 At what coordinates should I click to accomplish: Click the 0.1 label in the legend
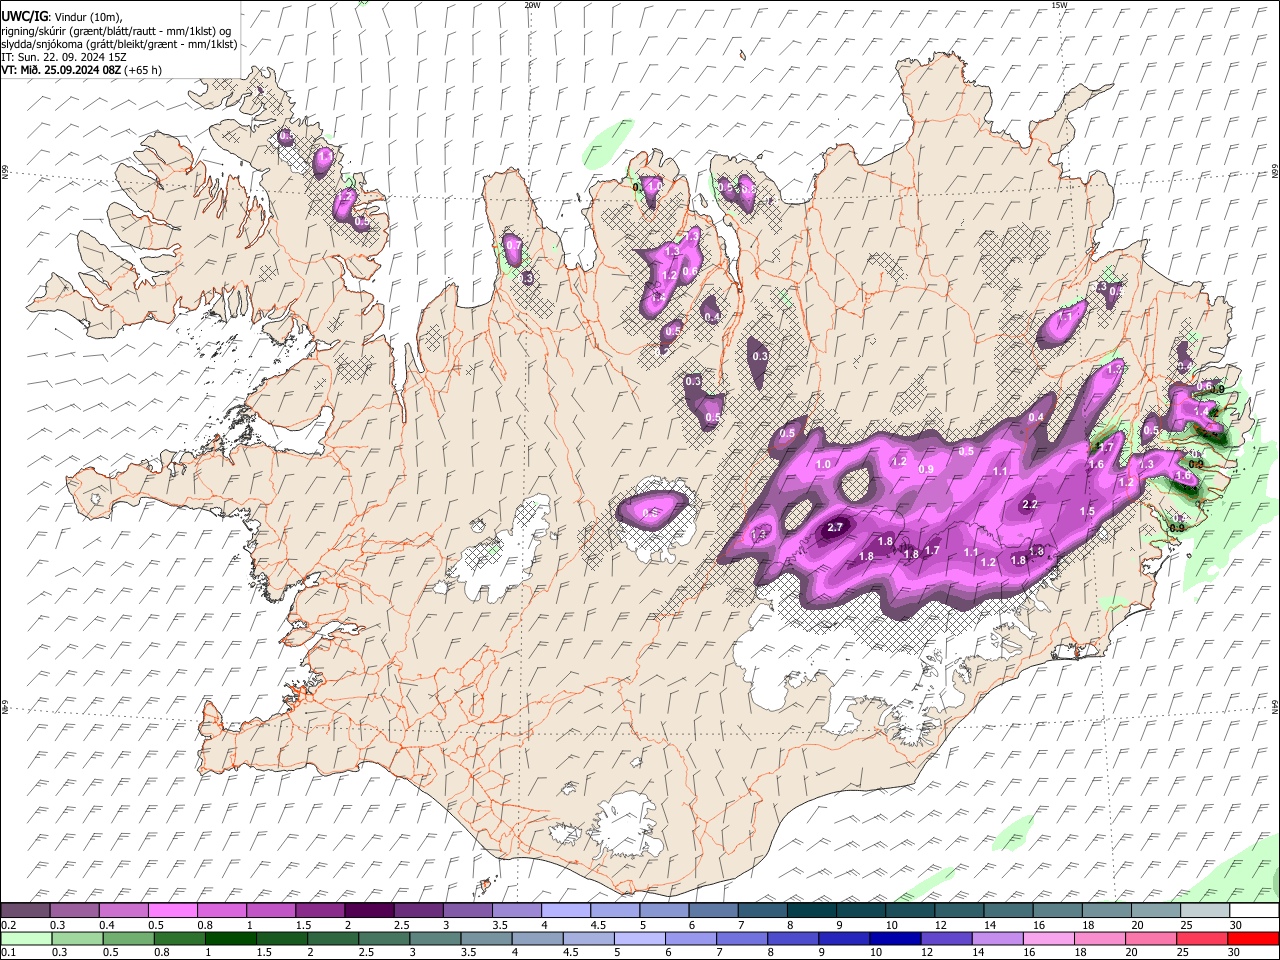8,952
